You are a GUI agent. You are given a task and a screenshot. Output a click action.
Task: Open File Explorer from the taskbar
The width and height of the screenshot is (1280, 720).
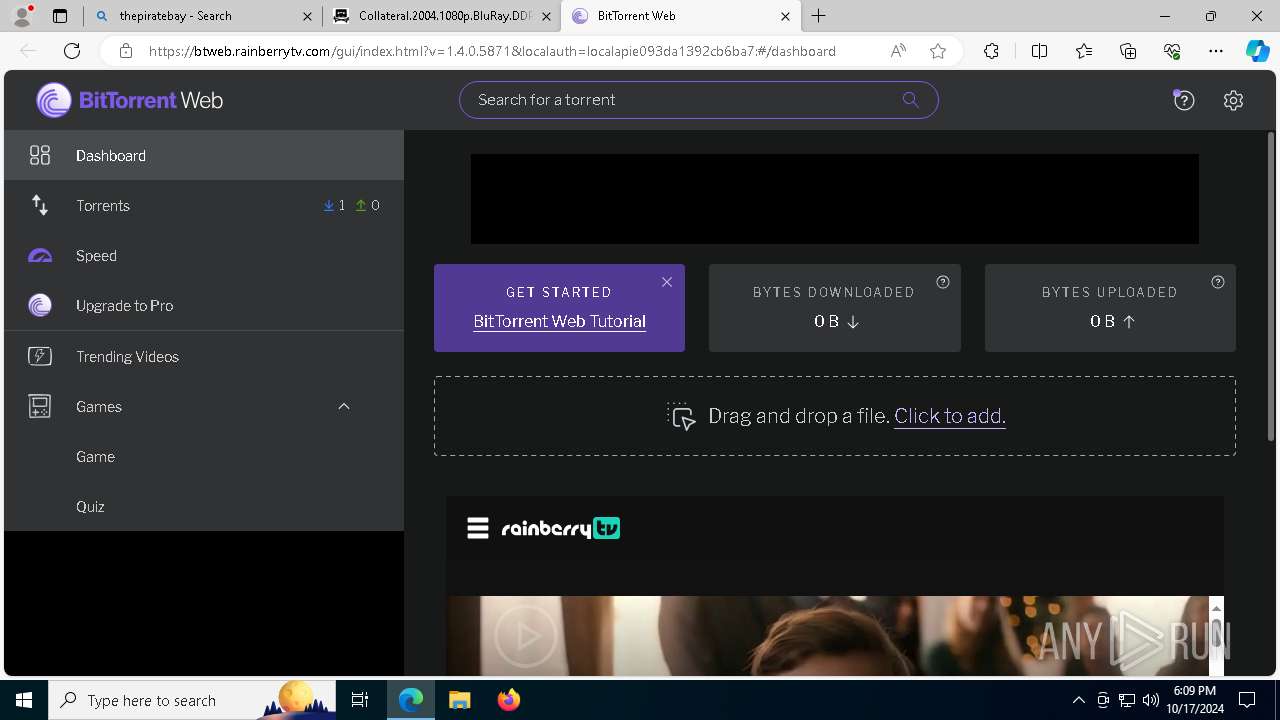459,700
